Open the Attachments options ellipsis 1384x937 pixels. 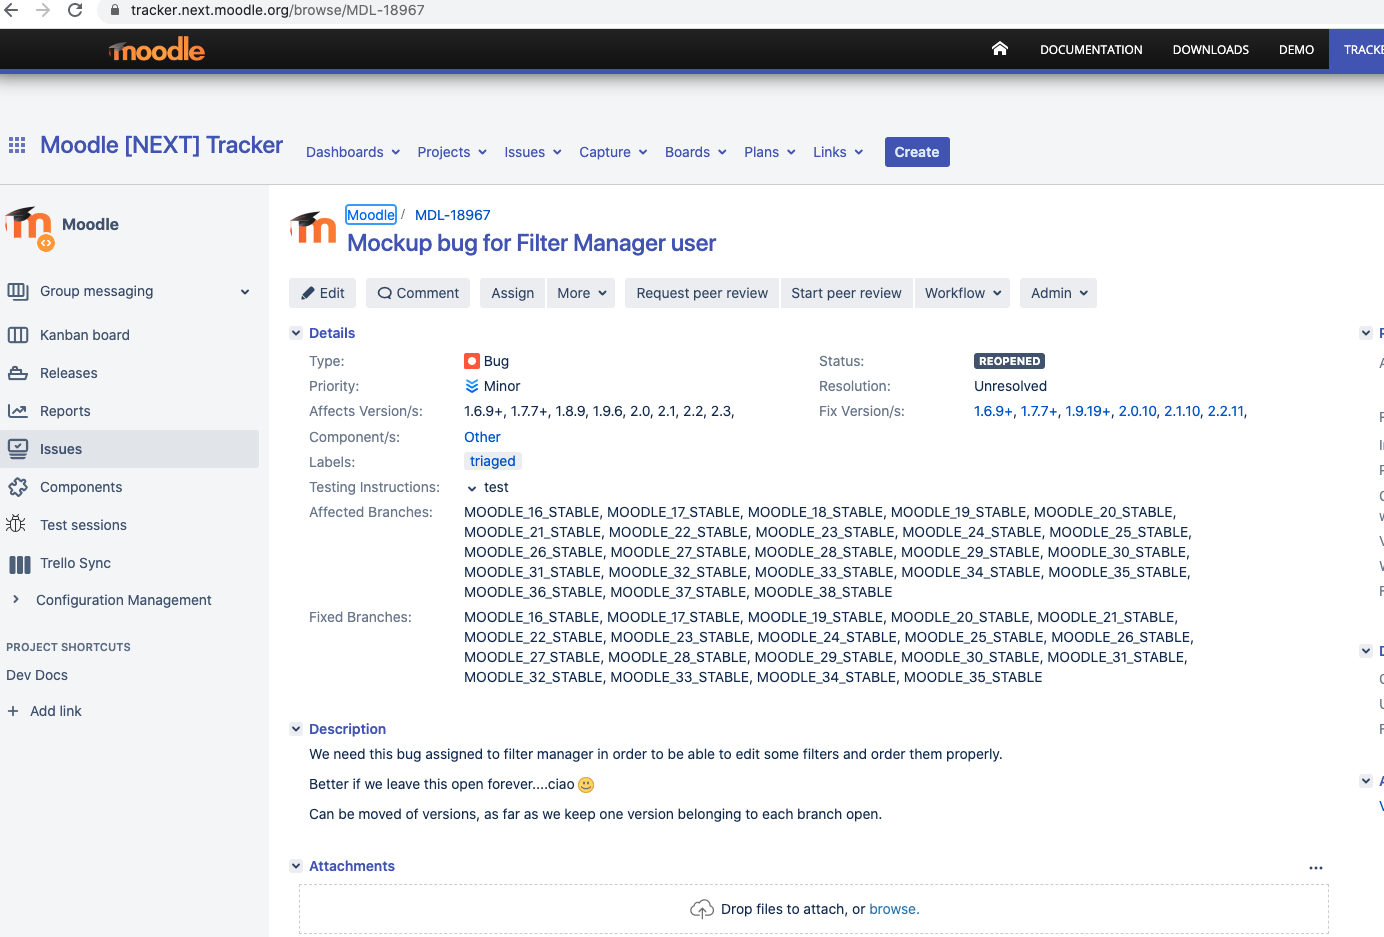pos(1316,868)
